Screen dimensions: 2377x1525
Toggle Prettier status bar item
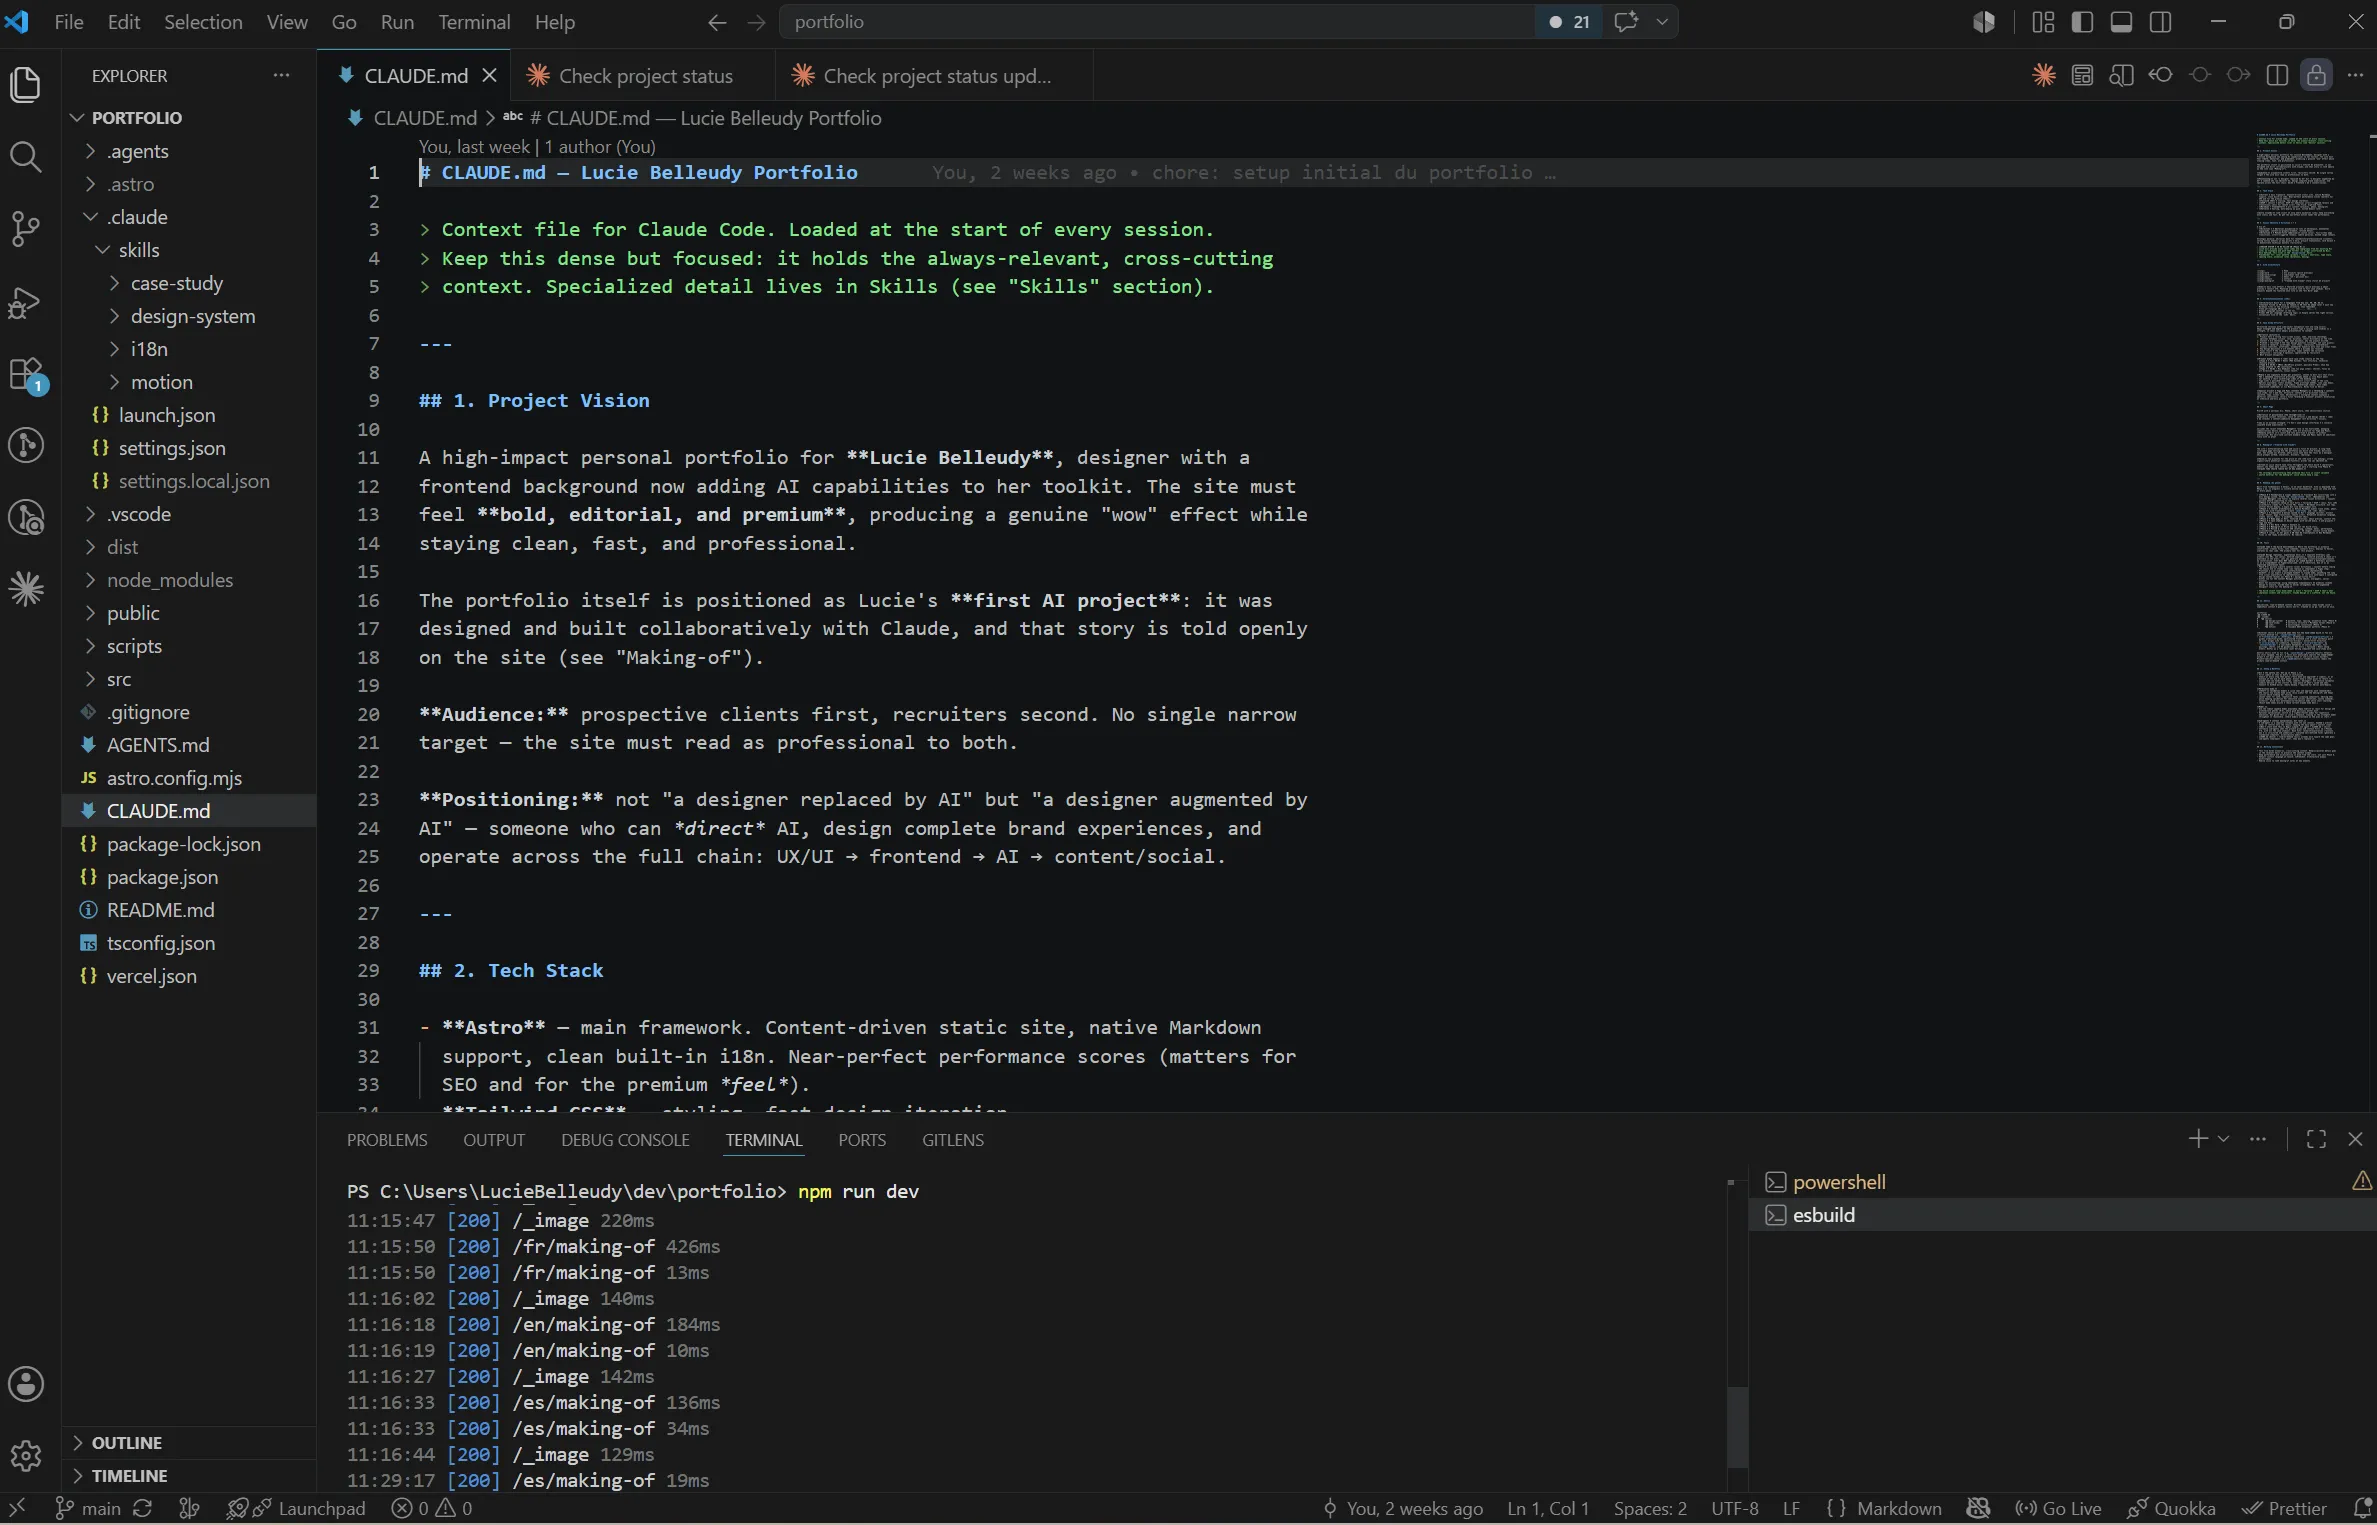pyautogui.click(x=2284, y=1508)
